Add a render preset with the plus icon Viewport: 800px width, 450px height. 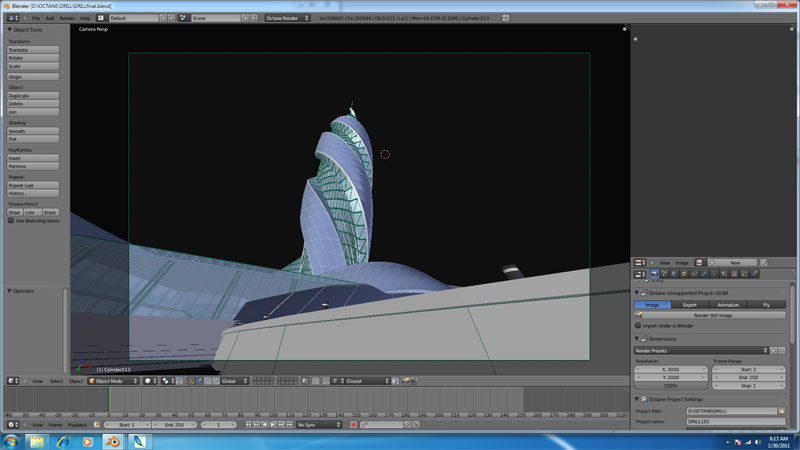click(x=773, y=351)
